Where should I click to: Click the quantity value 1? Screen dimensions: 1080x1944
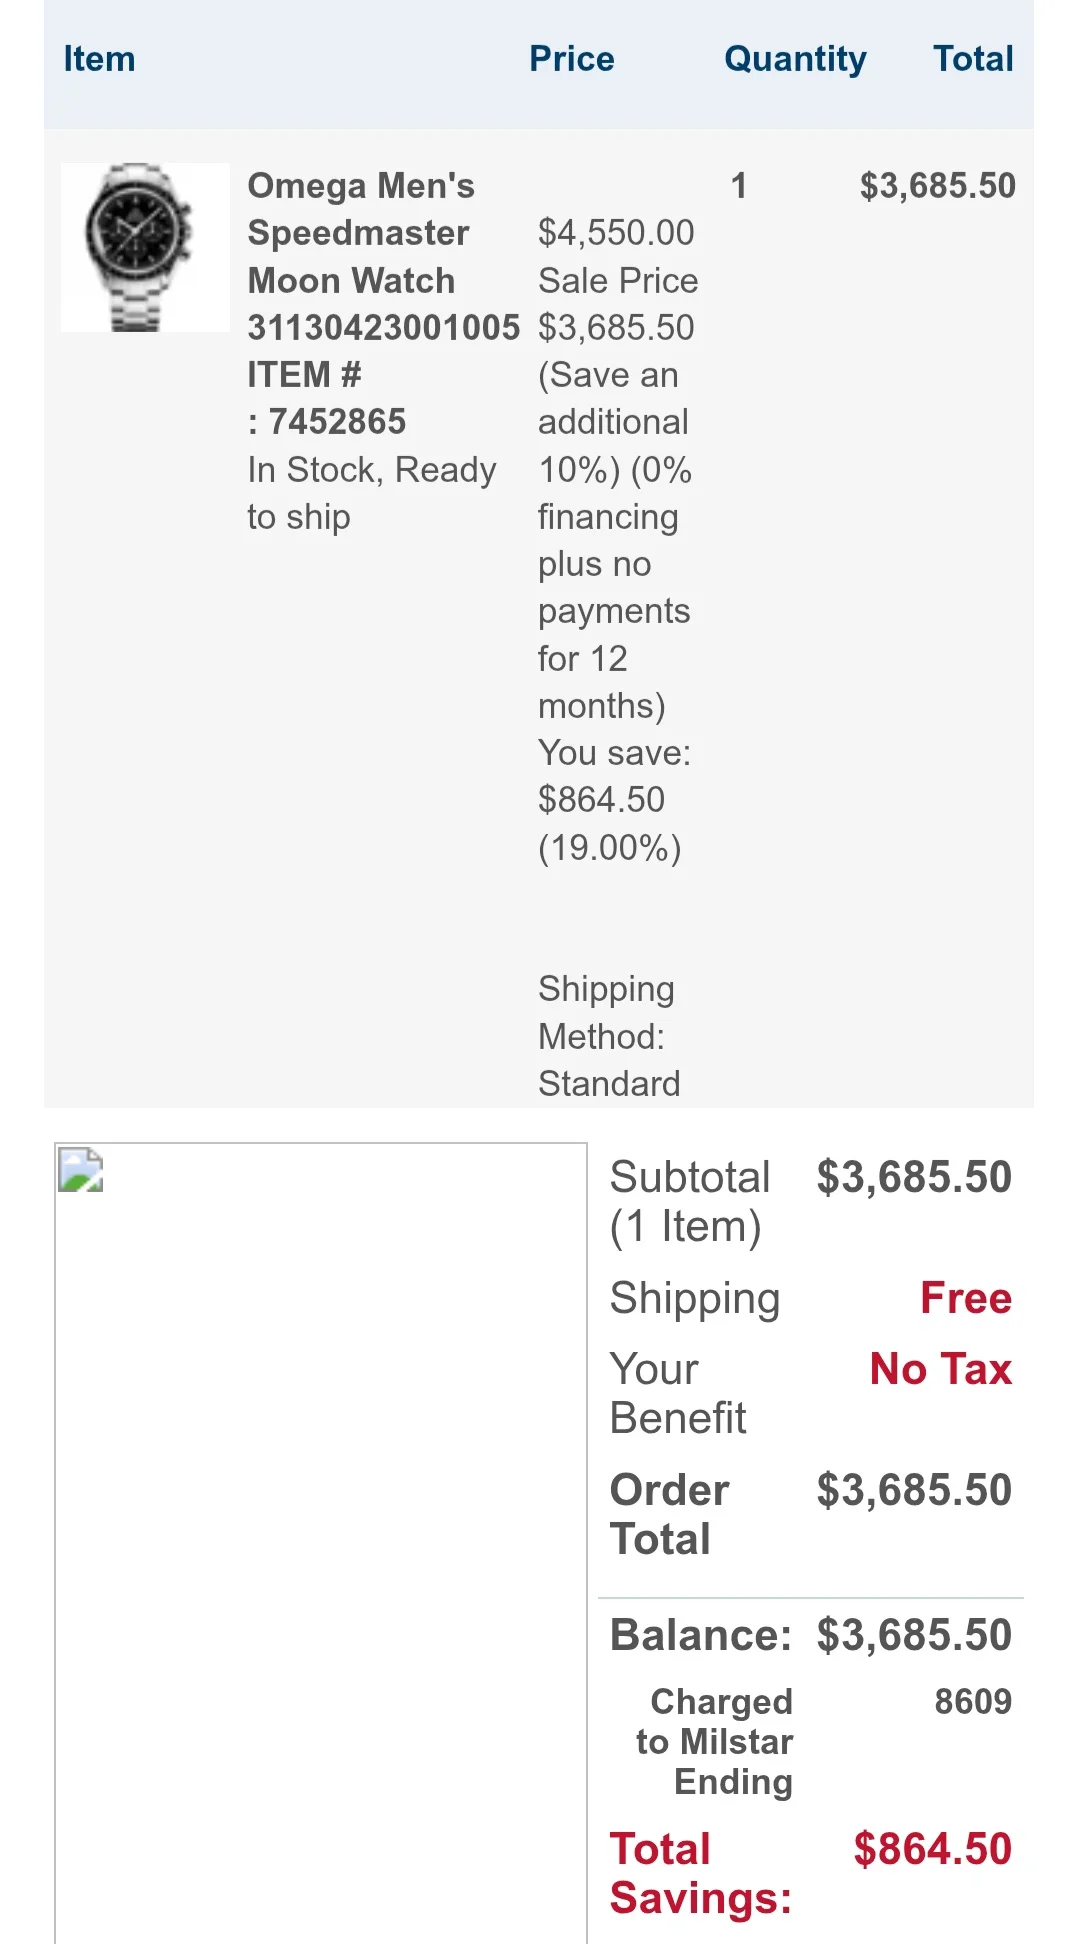pyautogui.click(x=739, y=186)
